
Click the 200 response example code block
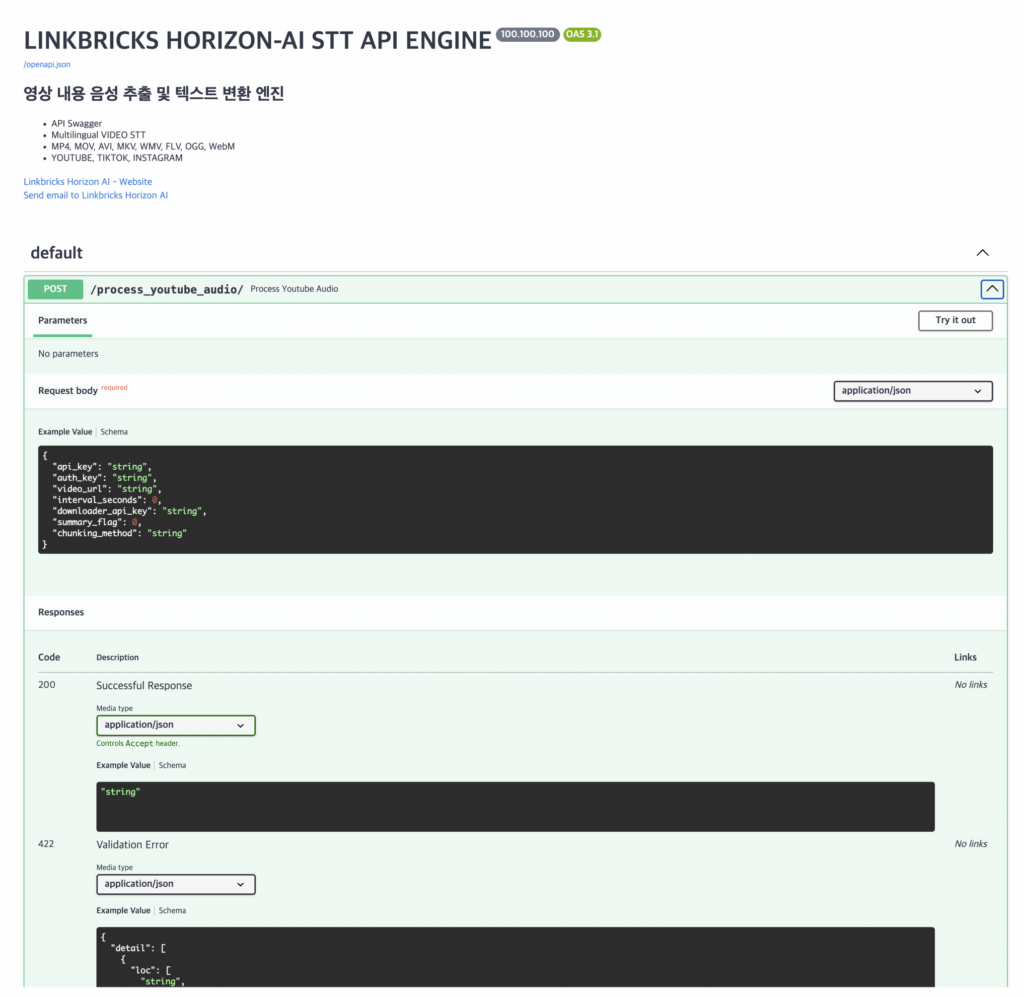pyautogui.click(x=515, y=807)
